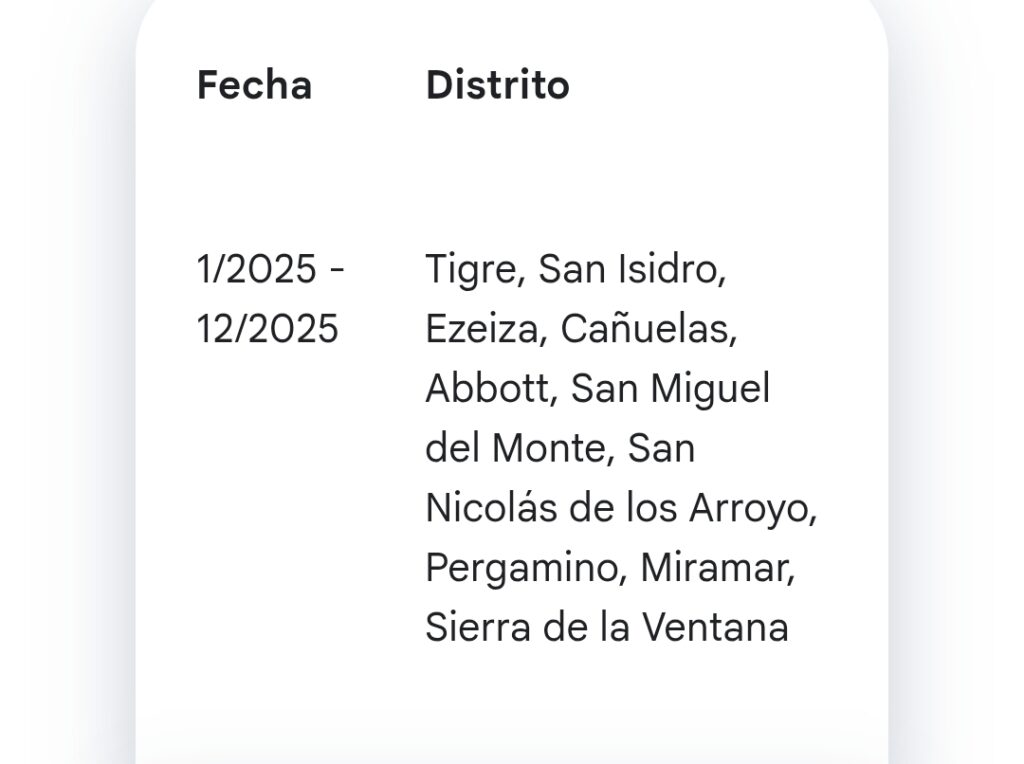The width and height of the screenshot is (1024, 764).
Task: Click the word Sierra
Action: pos(478,628)
